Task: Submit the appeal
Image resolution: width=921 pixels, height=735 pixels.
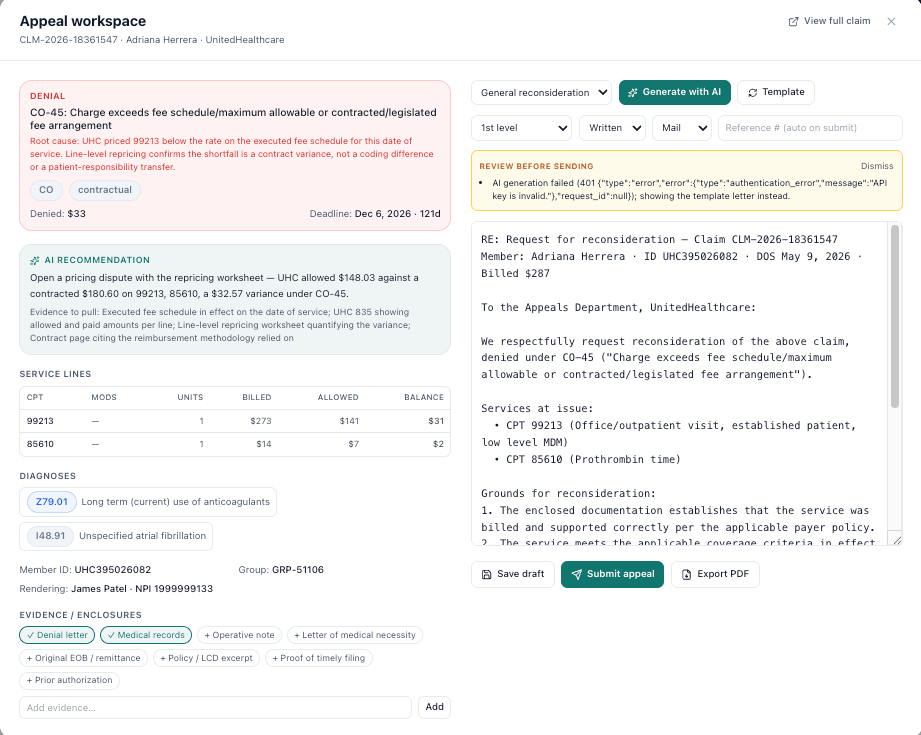Action: (612, 574)
